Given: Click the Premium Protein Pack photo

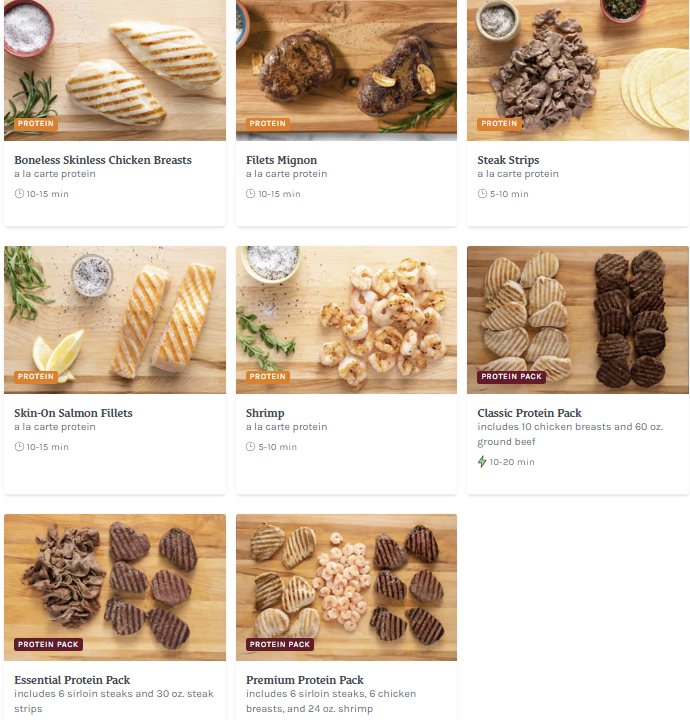Looking at the screenshot, I should click(346, 587).
